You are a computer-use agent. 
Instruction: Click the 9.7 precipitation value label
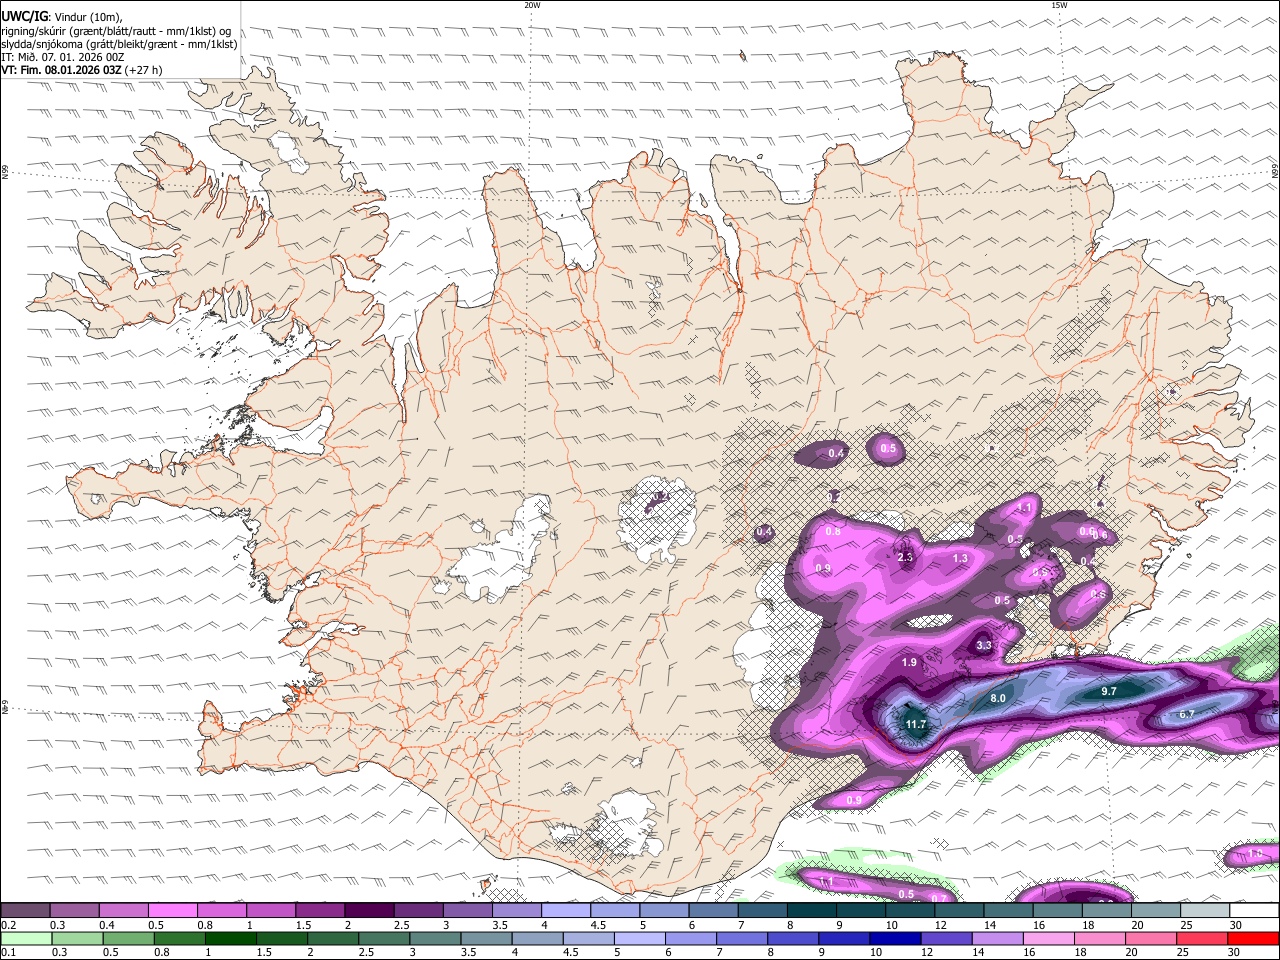click(1109, 691)
